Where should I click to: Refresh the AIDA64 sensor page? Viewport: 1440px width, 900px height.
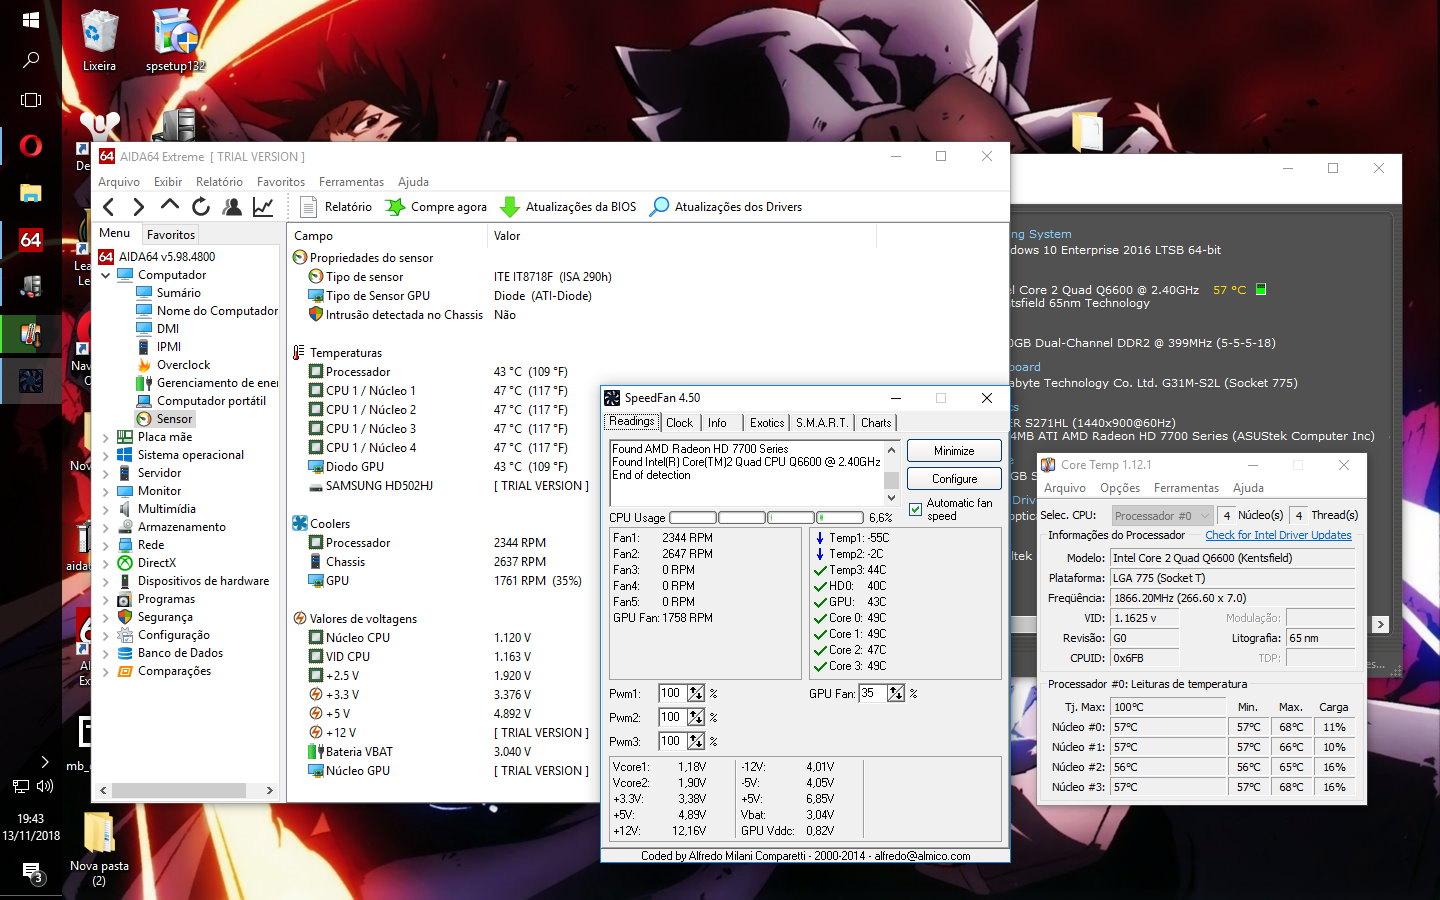click(201, 207)
